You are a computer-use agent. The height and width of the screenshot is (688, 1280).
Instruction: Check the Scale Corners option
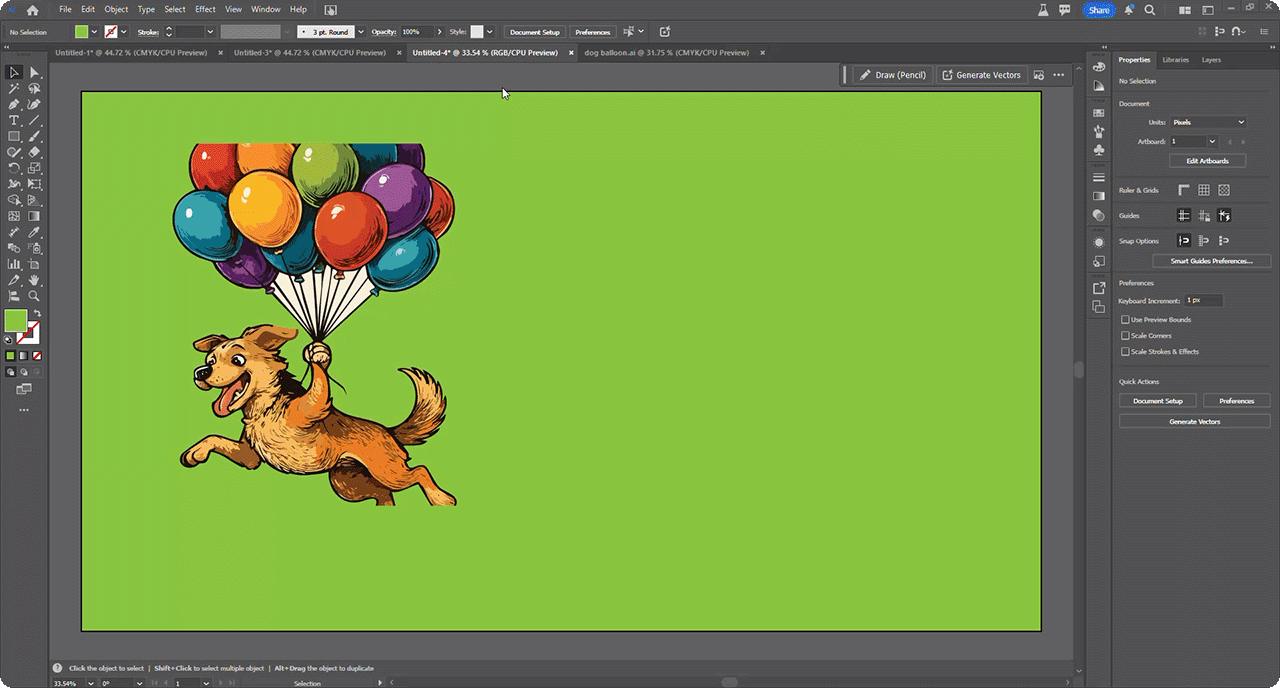(x=1125, y=336)
